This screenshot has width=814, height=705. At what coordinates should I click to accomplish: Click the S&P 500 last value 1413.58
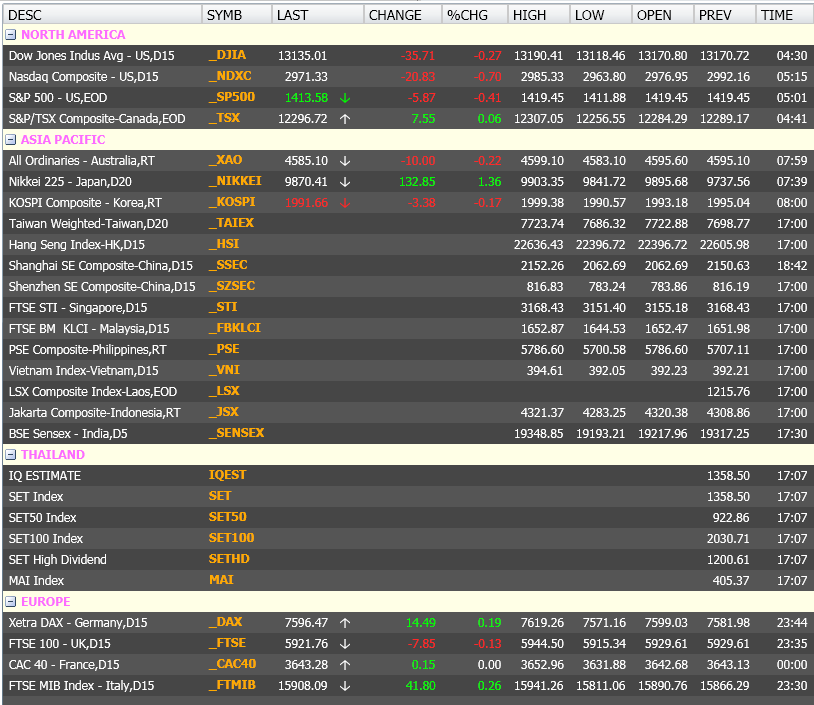coord(307,98)
